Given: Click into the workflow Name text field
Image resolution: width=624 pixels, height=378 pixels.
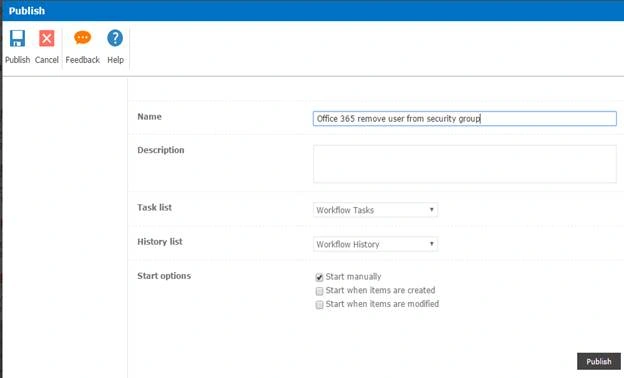Looking at the screenshot, I should [x=464, y=119].
